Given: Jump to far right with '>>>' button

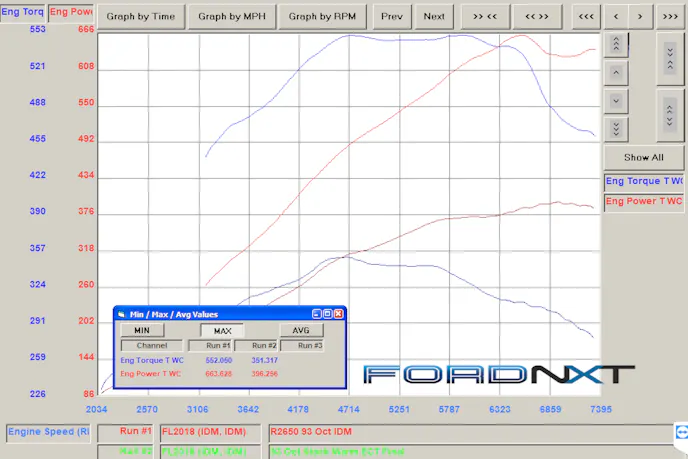Looking at the screenshot, I should (x=670, y=16).
